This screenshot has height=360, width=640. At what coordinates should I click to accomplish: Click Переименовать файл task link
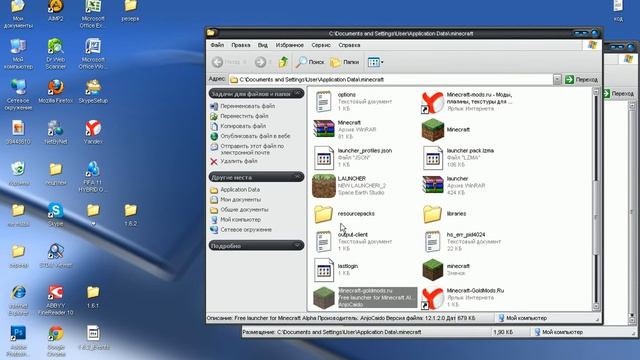pos(247,106)
